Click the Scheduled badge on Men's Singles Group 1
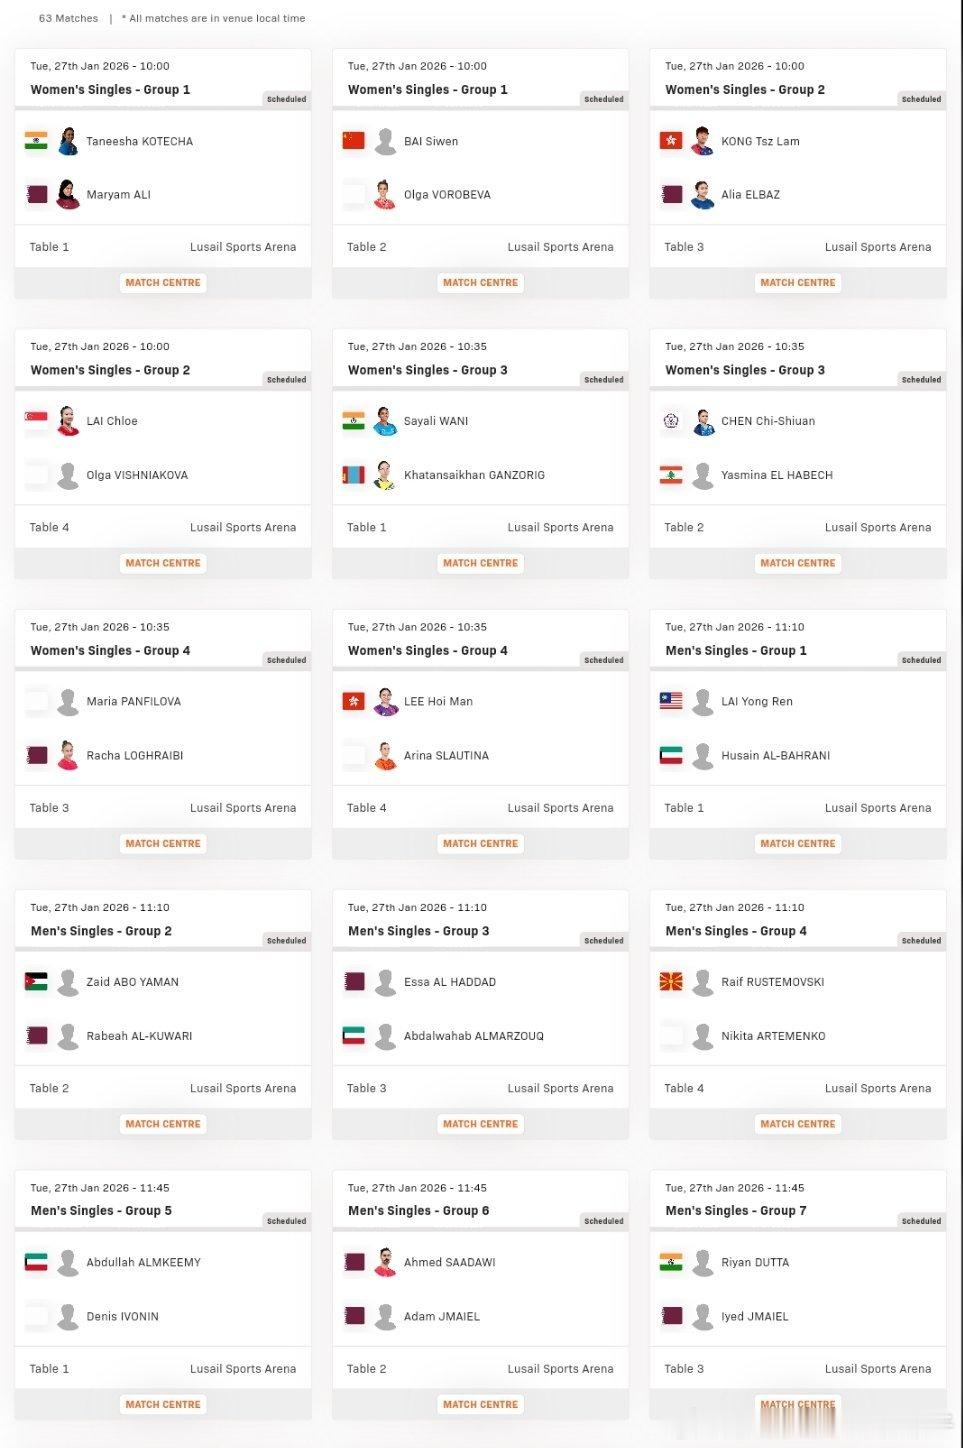 (x=921, y=660)
